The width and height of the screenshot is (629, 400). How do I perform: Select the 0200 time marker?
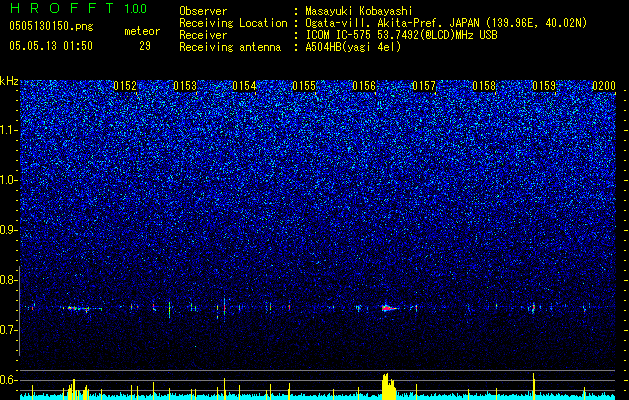tap(604, 86)
